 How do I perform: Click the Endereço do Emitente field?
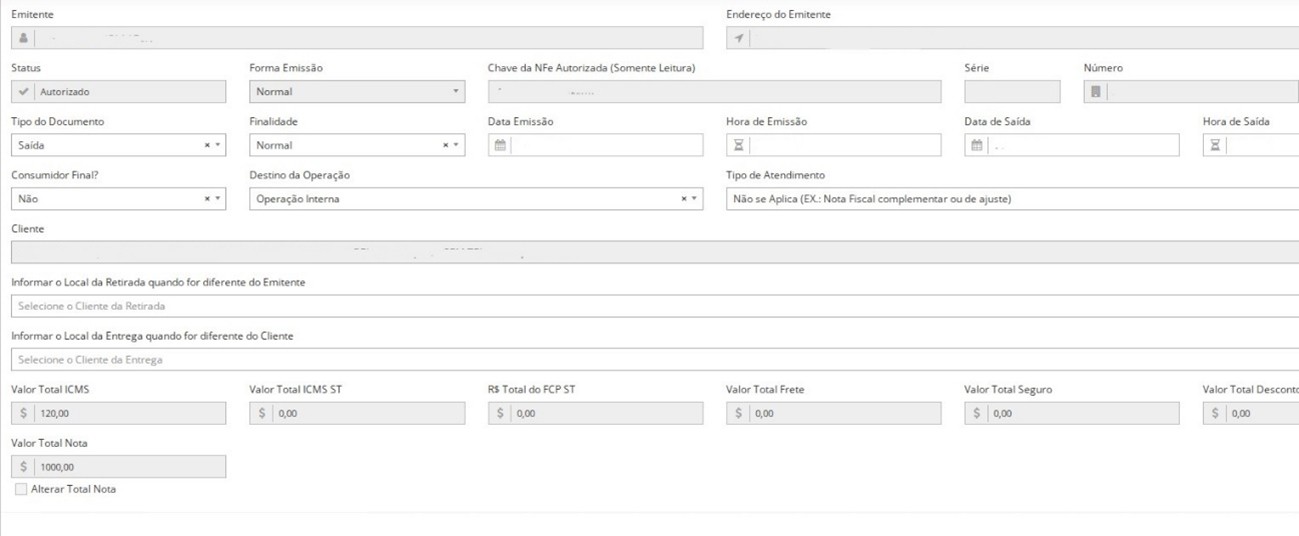click(1012, 38)
